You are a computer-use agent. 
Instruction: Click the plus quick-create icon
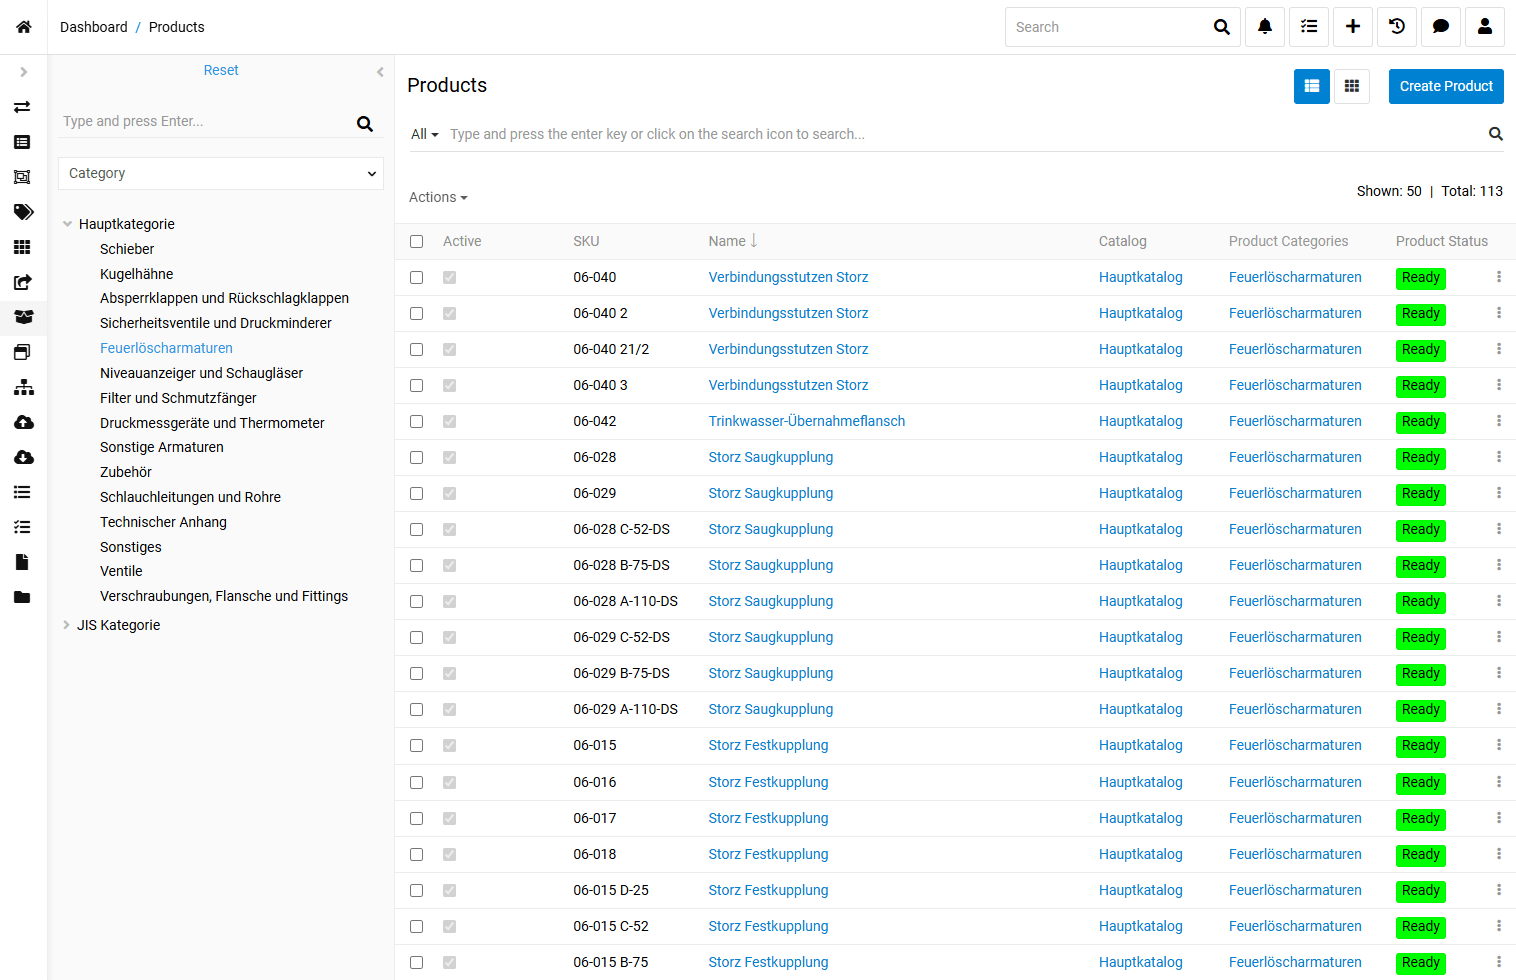coord(1353,27)
